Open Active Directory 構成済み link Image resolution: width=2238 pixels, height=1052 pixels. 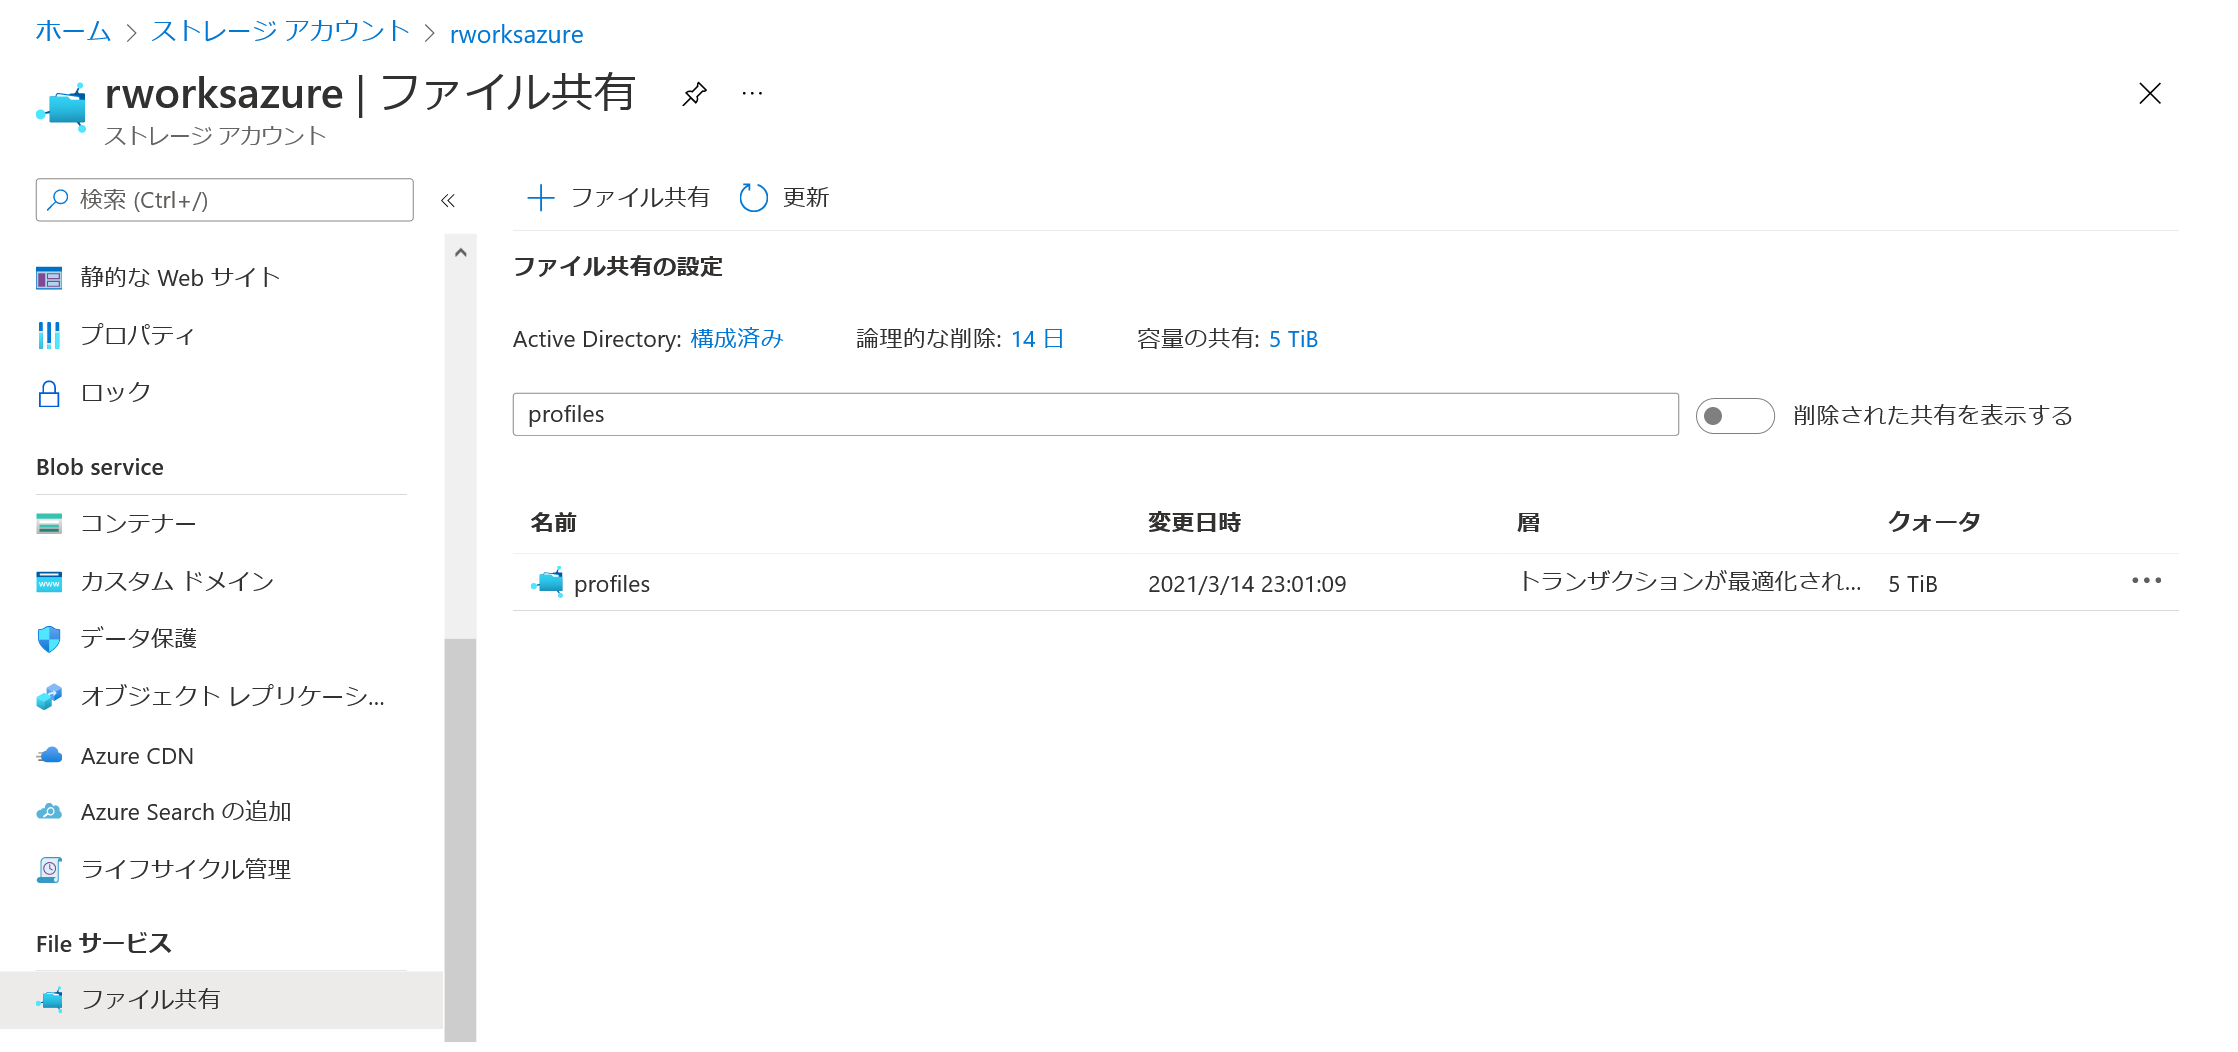click(x=737, y=339)
